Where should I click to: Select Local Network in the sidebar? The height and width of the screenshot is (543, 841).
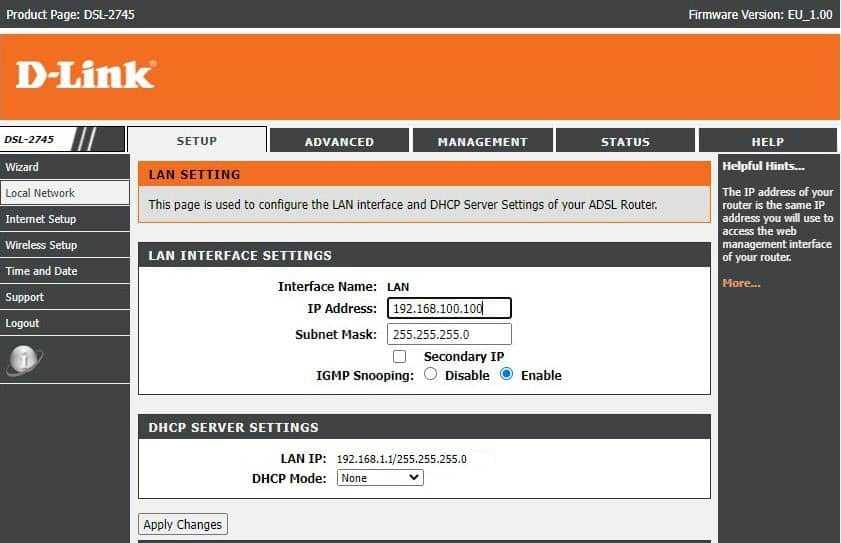click(x=64, y=193)
